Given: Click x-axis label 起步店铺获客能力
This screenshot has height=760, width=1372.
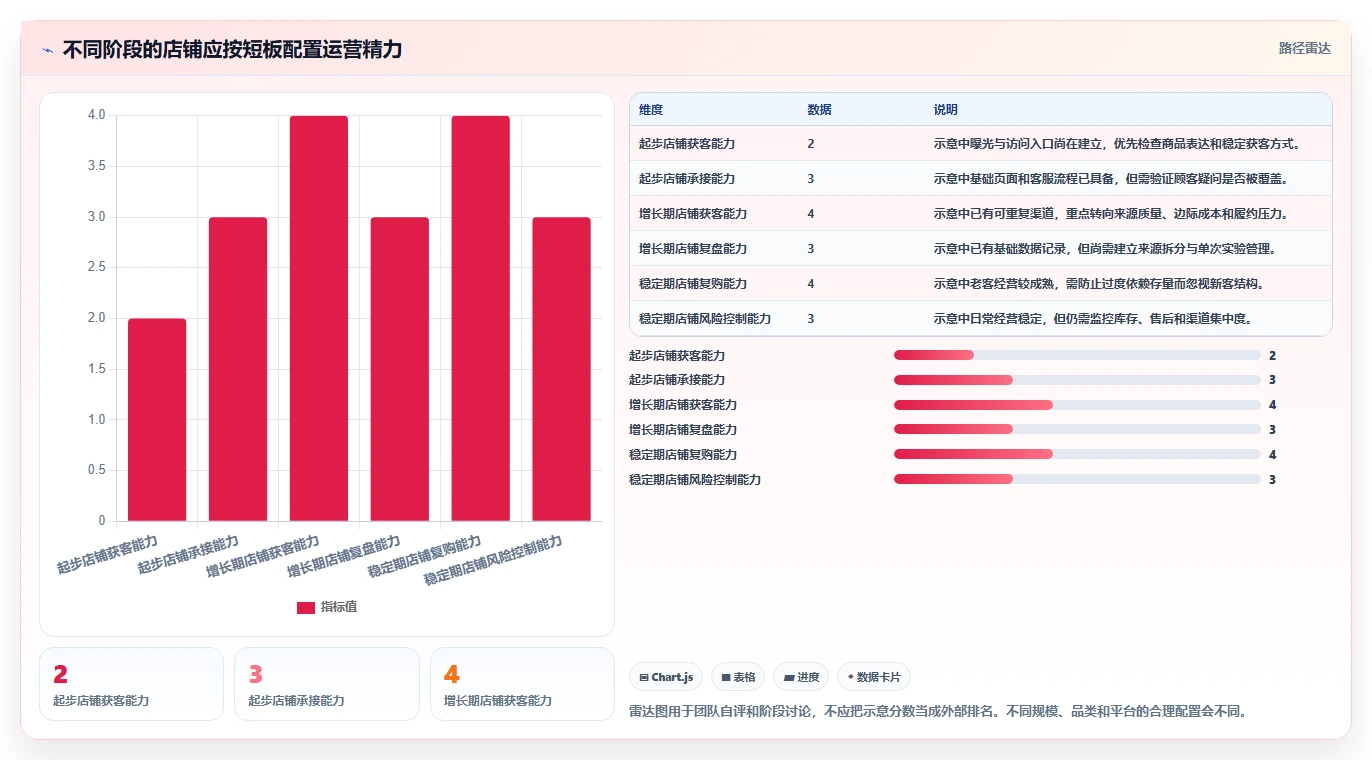Looking at the screenshot, I should [108, 555].
